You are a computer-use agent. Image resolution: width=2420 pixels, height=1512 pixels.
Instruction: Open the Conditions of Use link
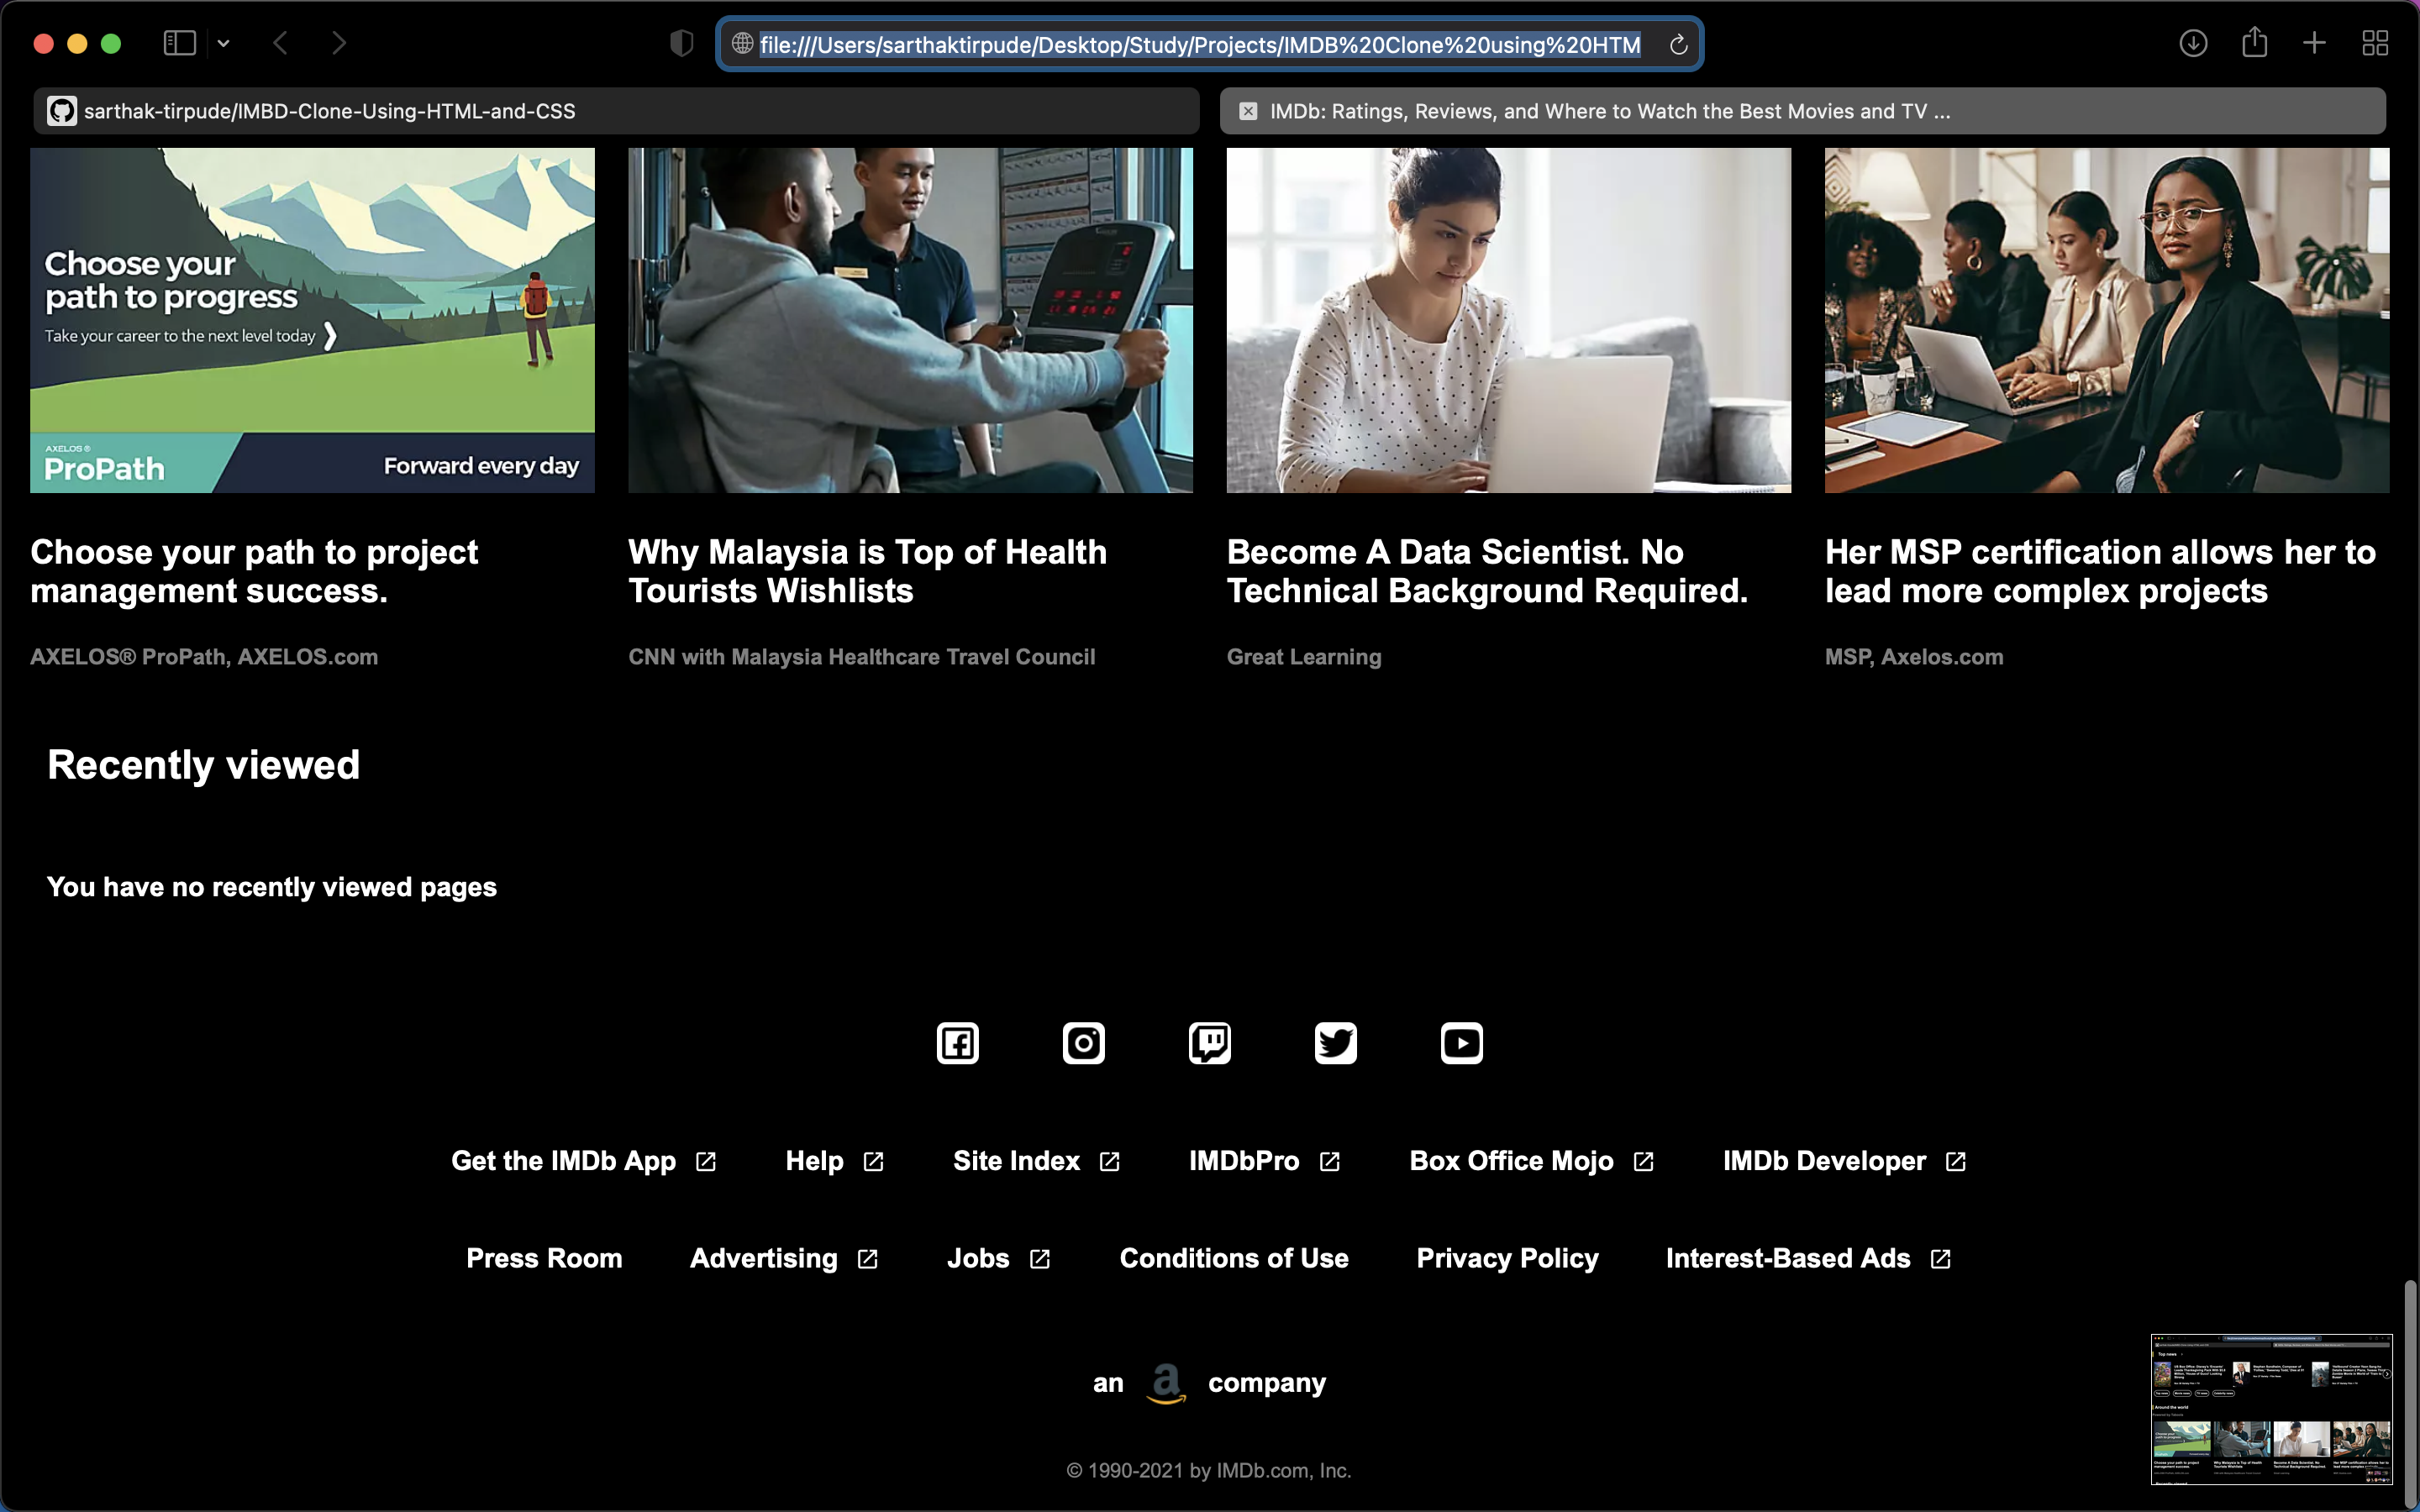pyautogui.click(x=1233, y=1258)
